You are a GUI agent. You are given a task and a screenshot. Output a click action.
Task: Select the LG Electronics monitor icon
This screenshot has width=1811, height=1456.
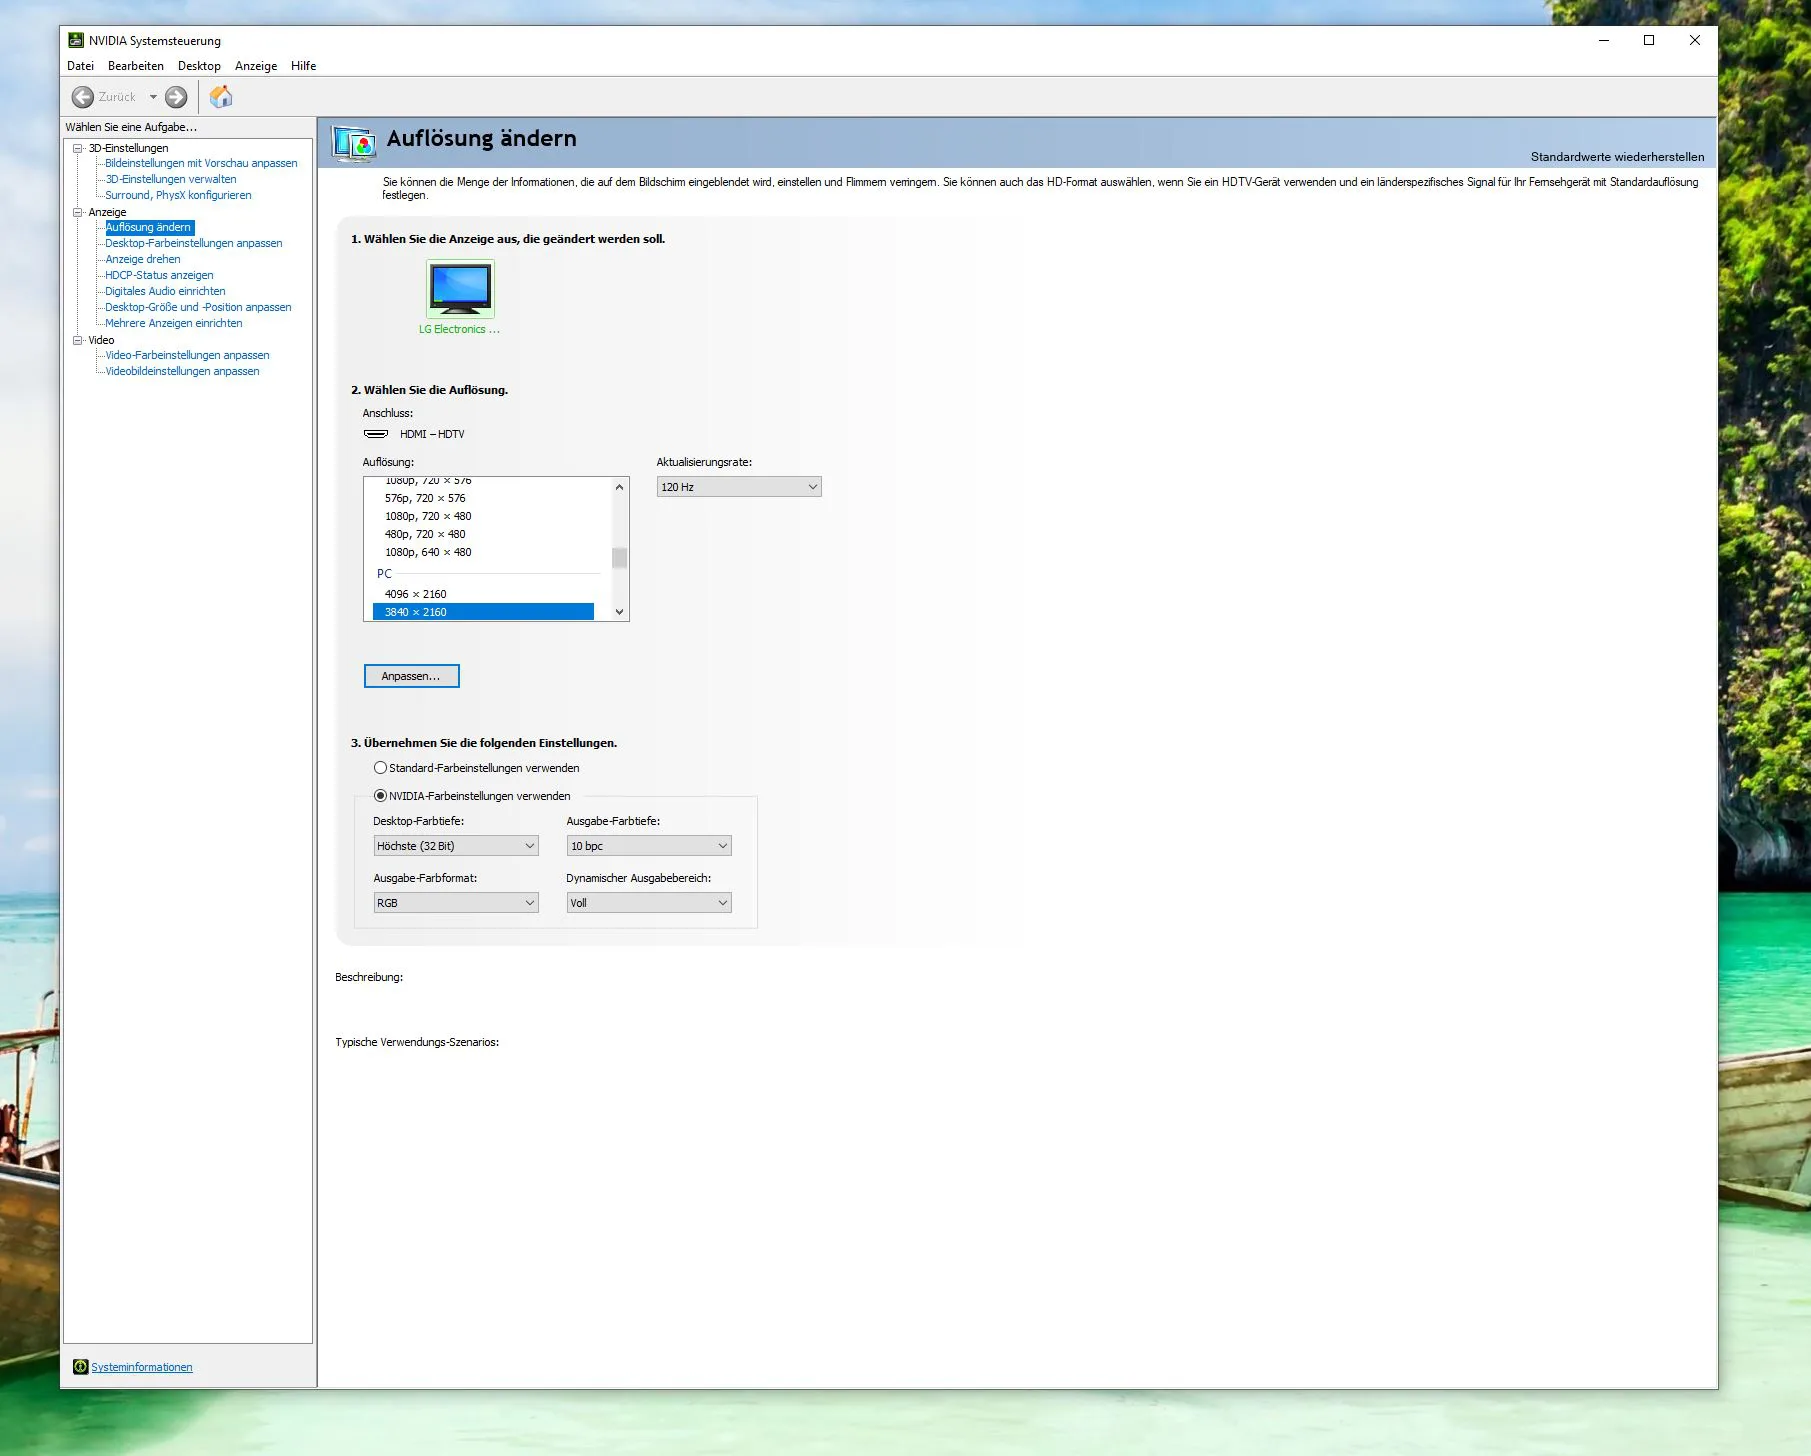point(460,288)
